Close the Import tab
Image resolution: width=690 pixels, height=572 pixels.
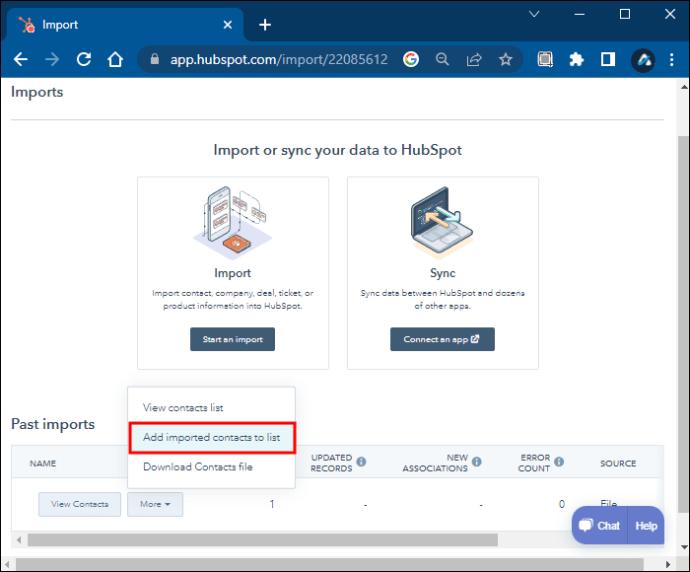228,25
